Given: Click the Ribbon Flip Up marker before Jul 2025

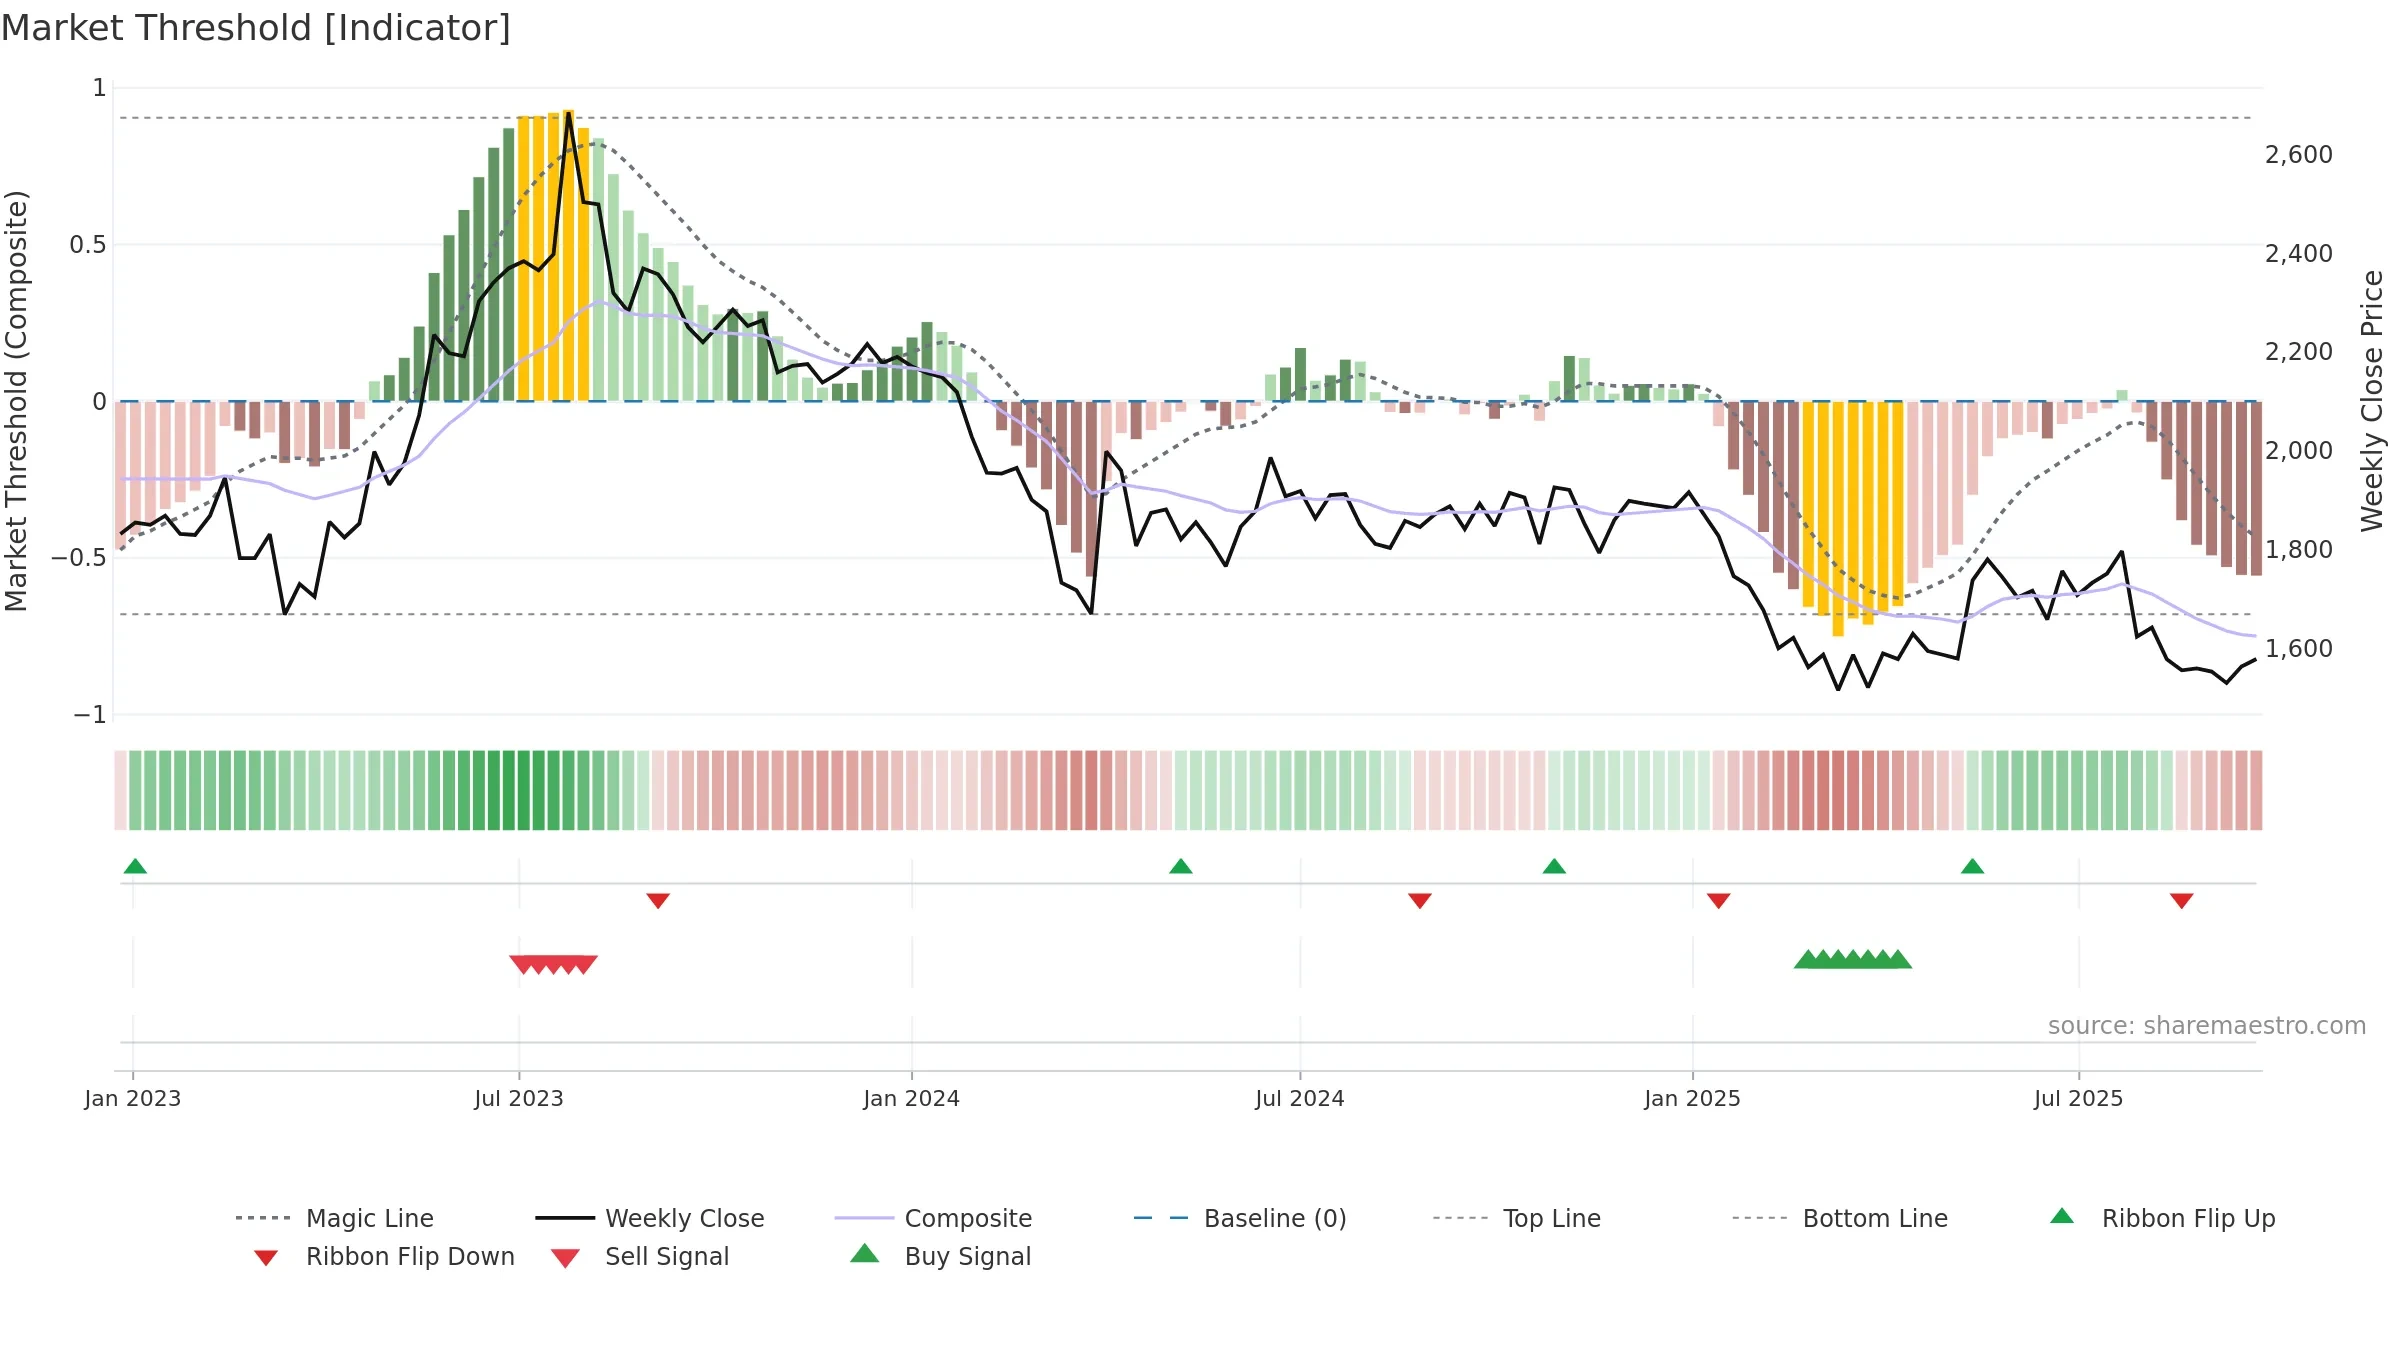Looking at the screenshot, I should [1973, 866].
